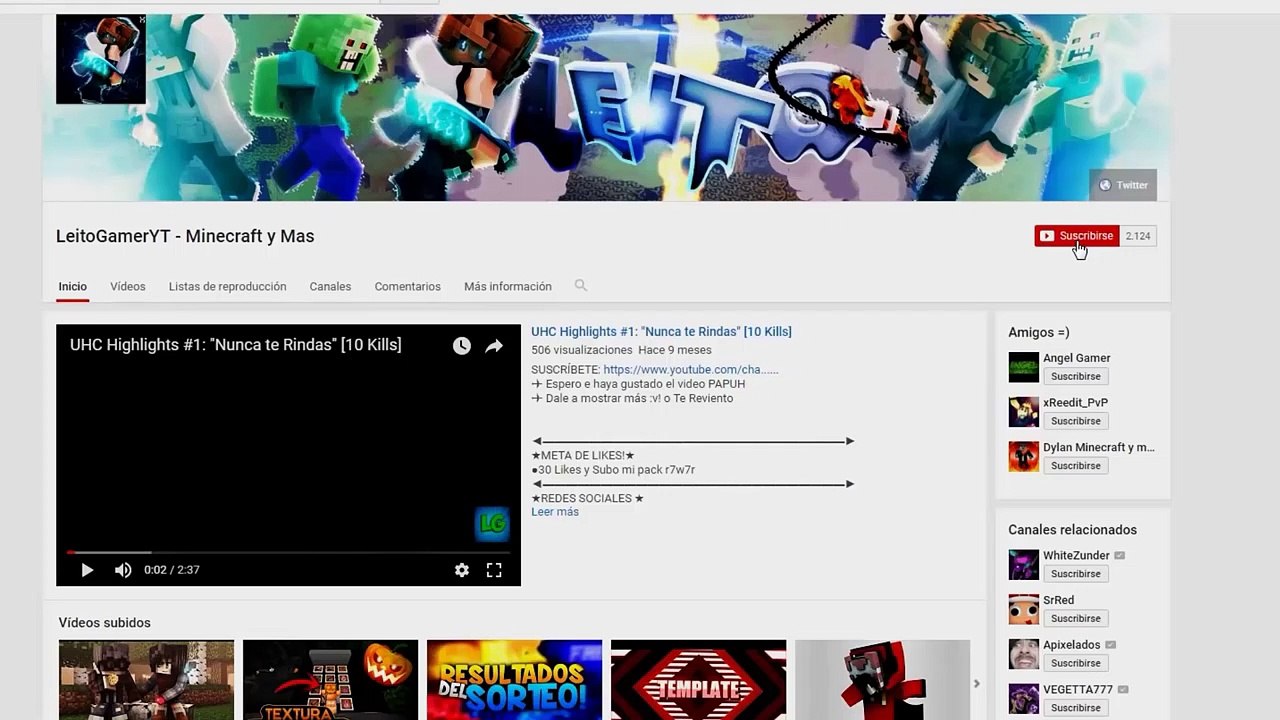The image size is (1280, 720).
Task: Open VEGETTA777 channel avatar
Action: [x=1023, y=698]
